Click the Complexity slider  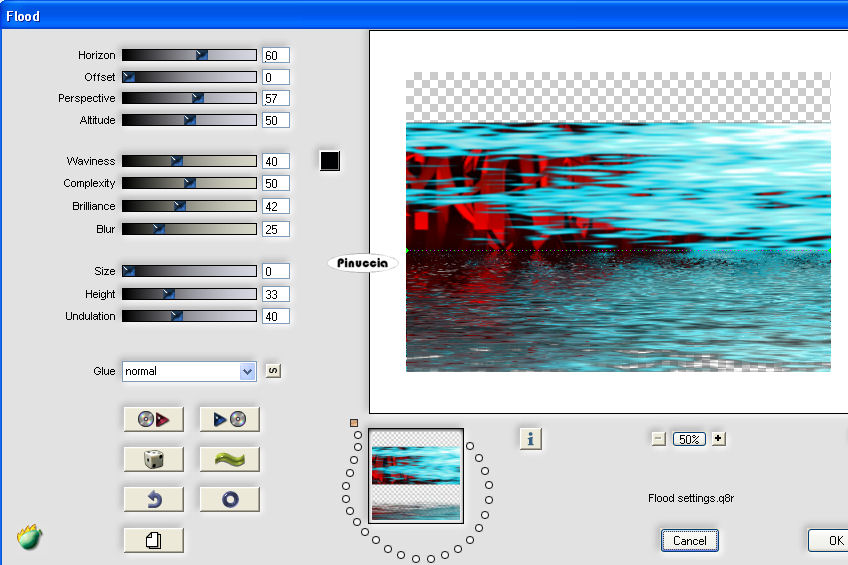(189, 183)
